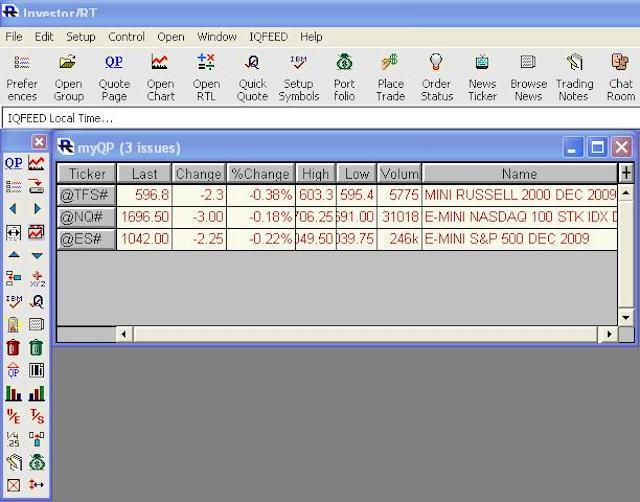Open the Control menu
Image resolution: width=640 pixels, height=502 pixels.
pyautogui.click(x=127, y=37)
